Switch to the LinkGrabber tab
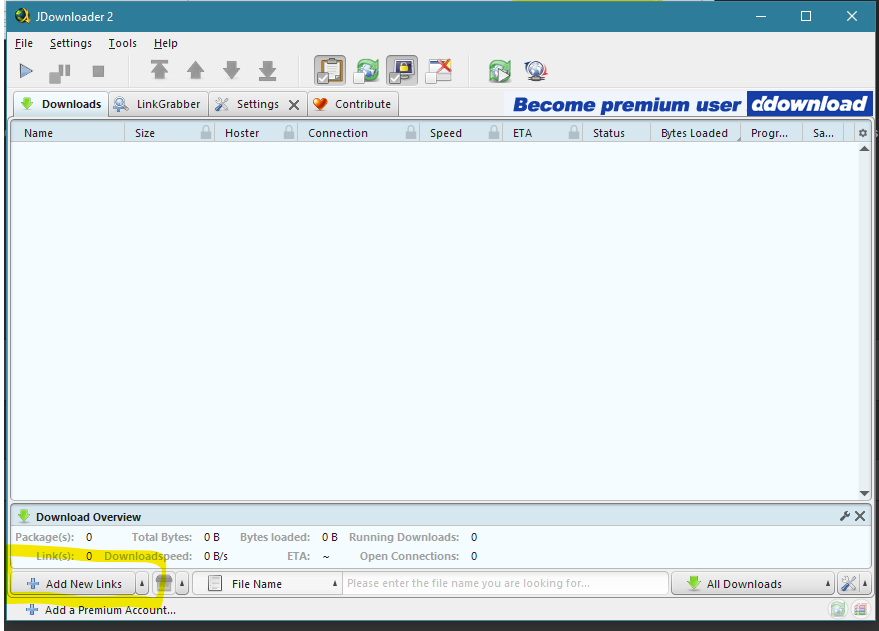 [158, 104]
